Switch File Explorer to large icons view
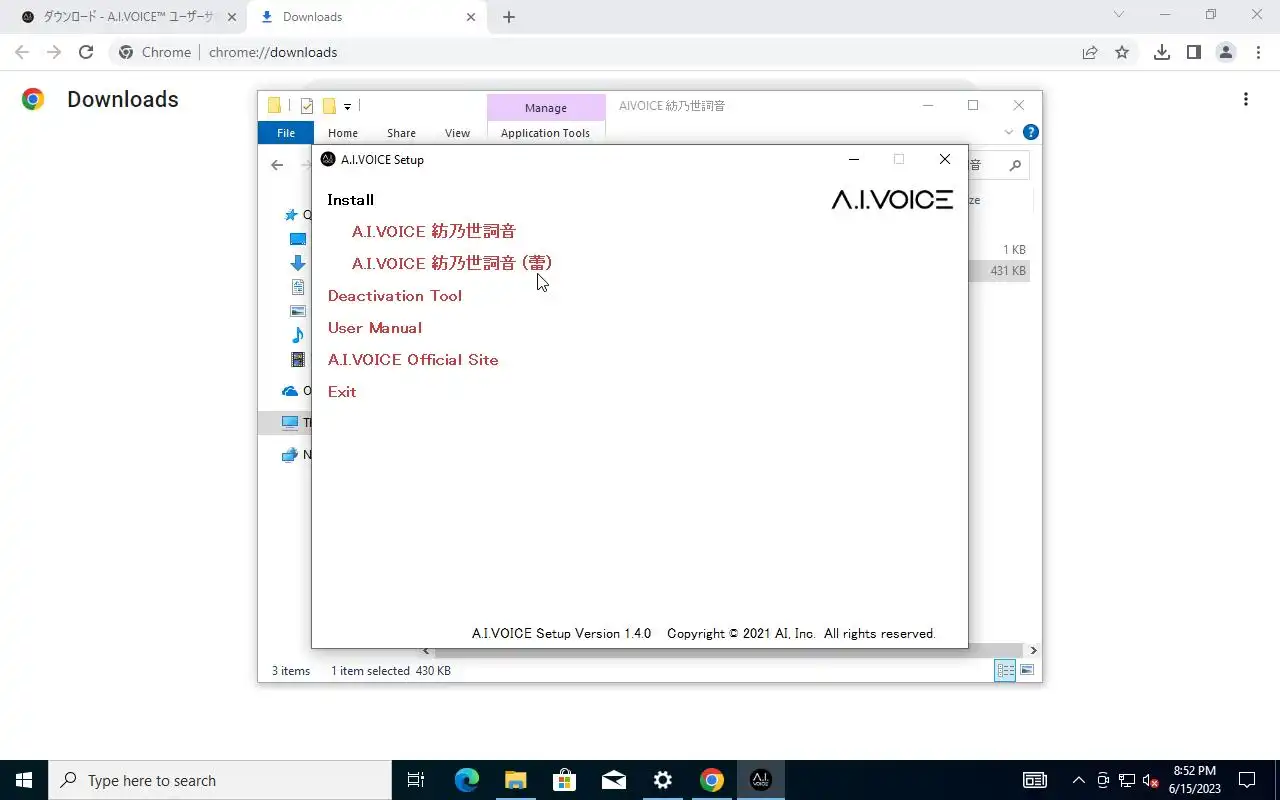Viewport: 1280px width, 800px height. [1027, 671]
